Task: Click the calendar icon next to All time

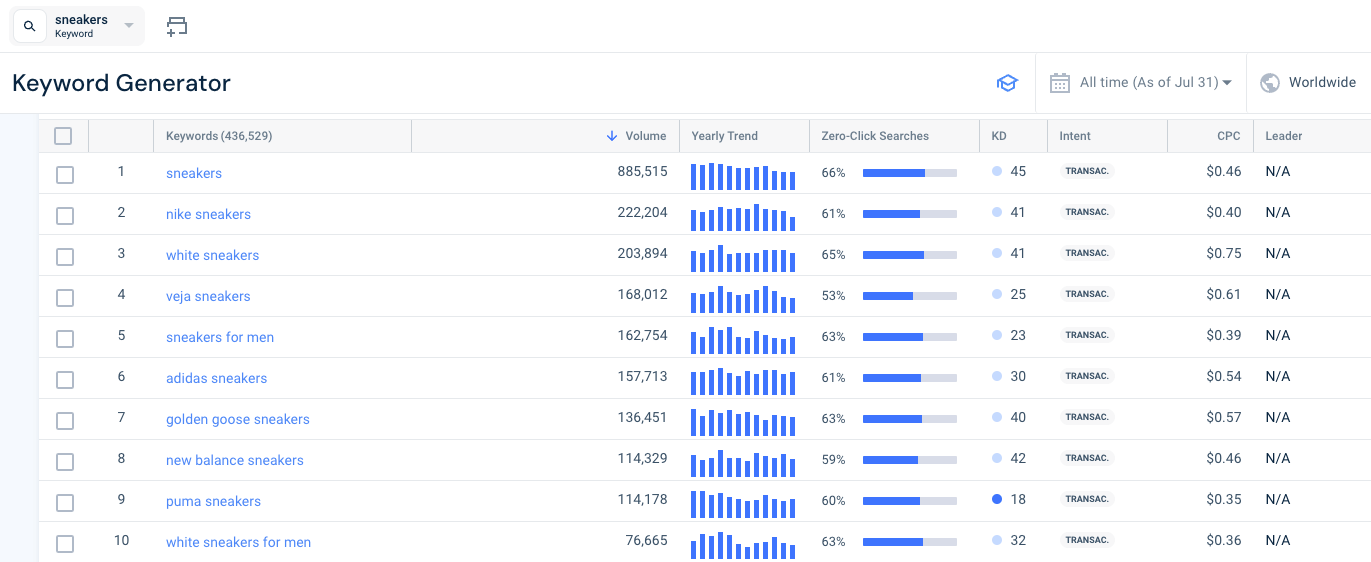Action: point(1060,83)
